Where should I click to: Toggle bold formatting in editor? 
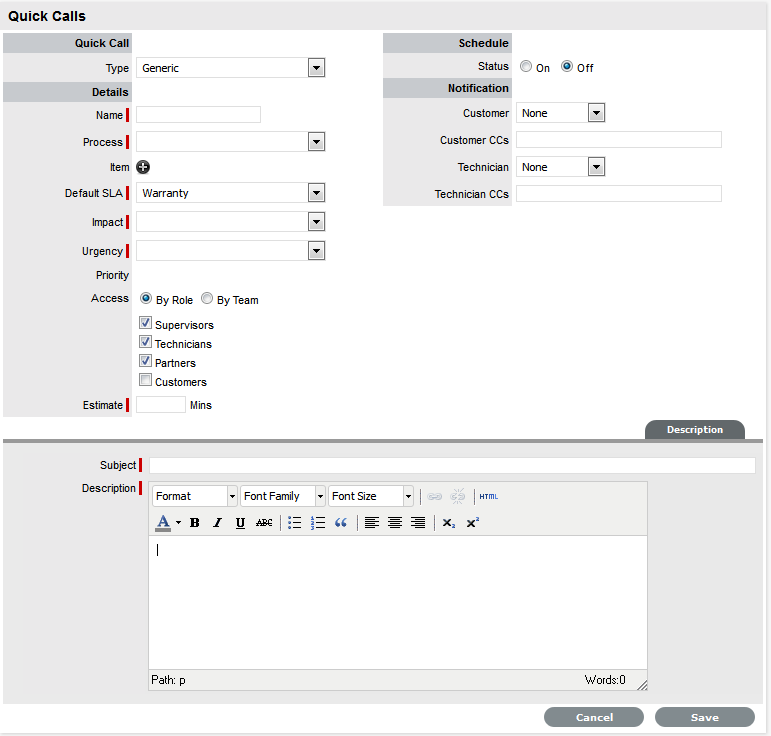195,523
